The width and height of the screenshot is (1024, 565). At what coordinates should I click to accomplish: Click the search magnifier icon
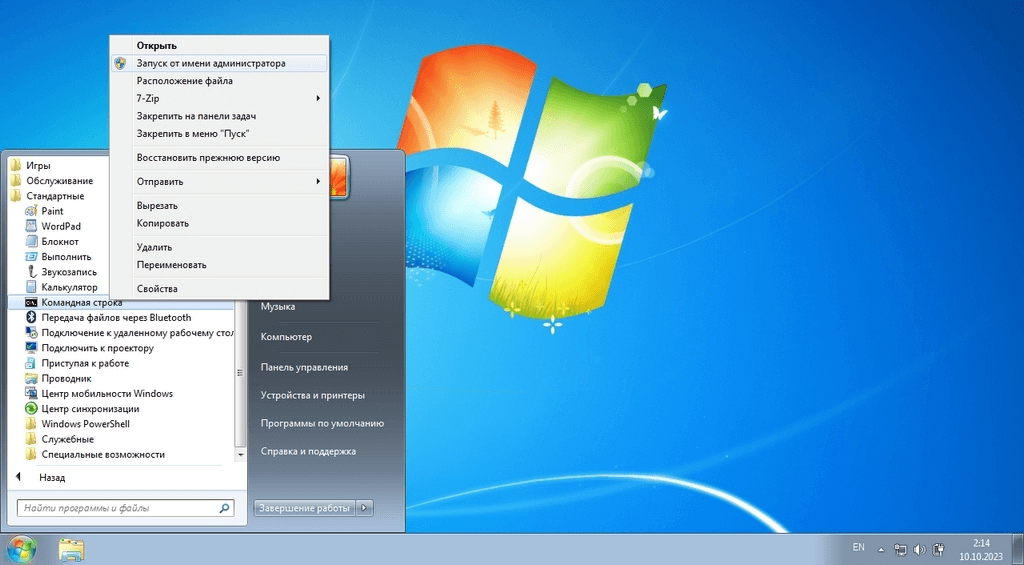[x=224, y=508]
